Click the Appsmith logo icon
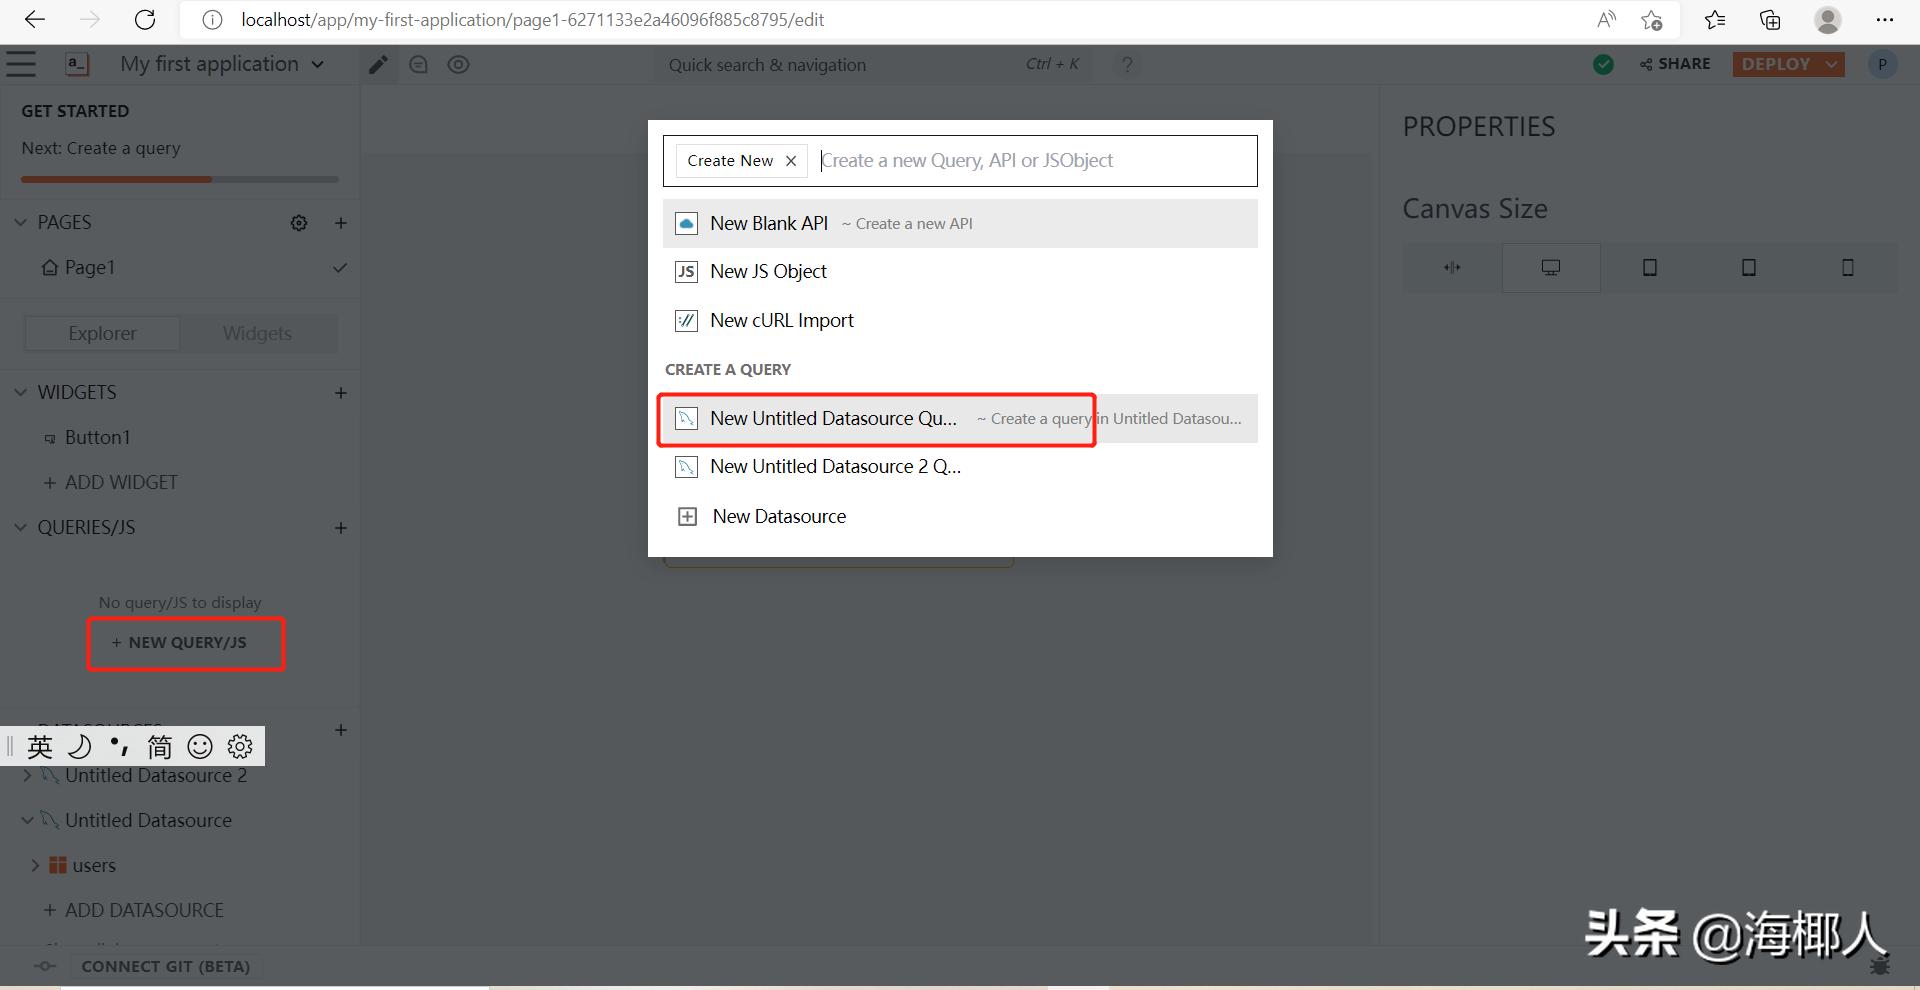 pos(77,64)
